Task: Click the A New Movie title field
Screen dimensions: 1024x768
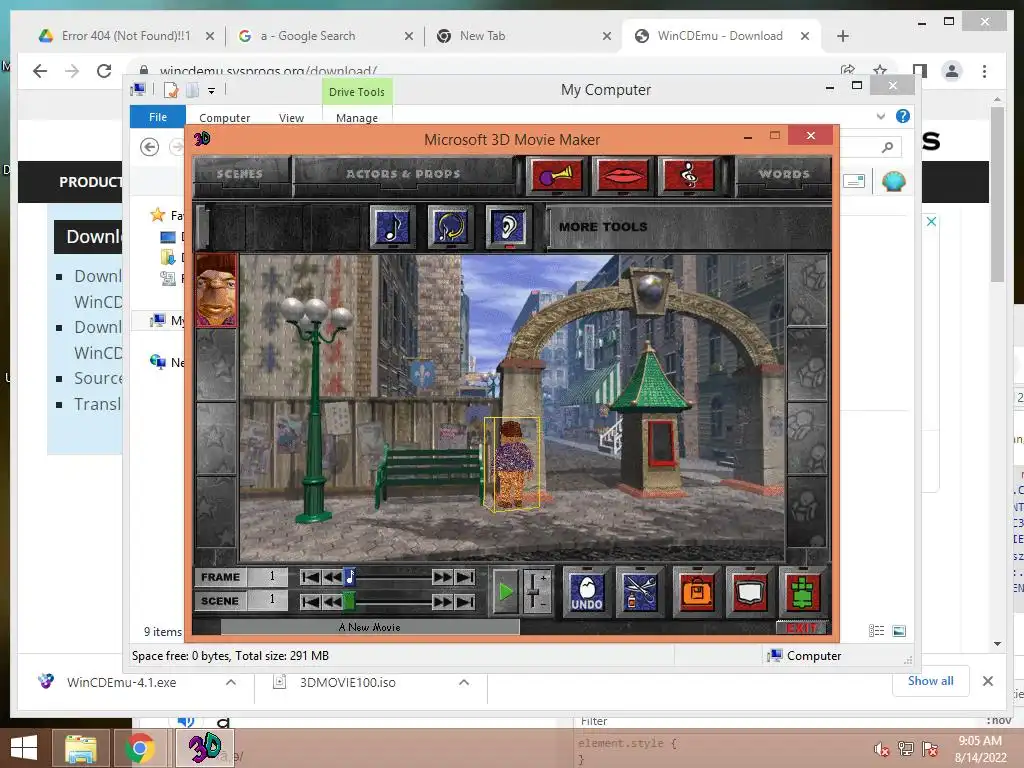Action: click(x=370, y=627)
